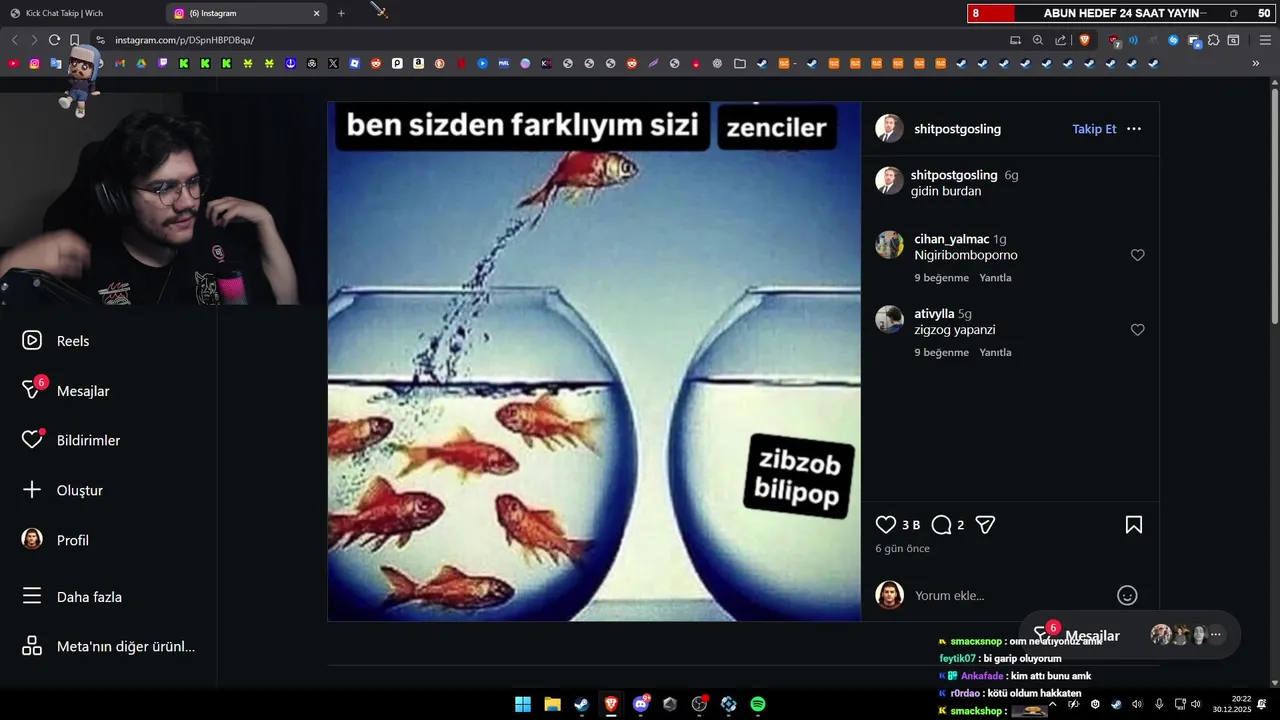Image resolution: width=1280 pixels, height=720 pixels.
Task: Switch to the Instagram browser tab
Action: point(248,13)
